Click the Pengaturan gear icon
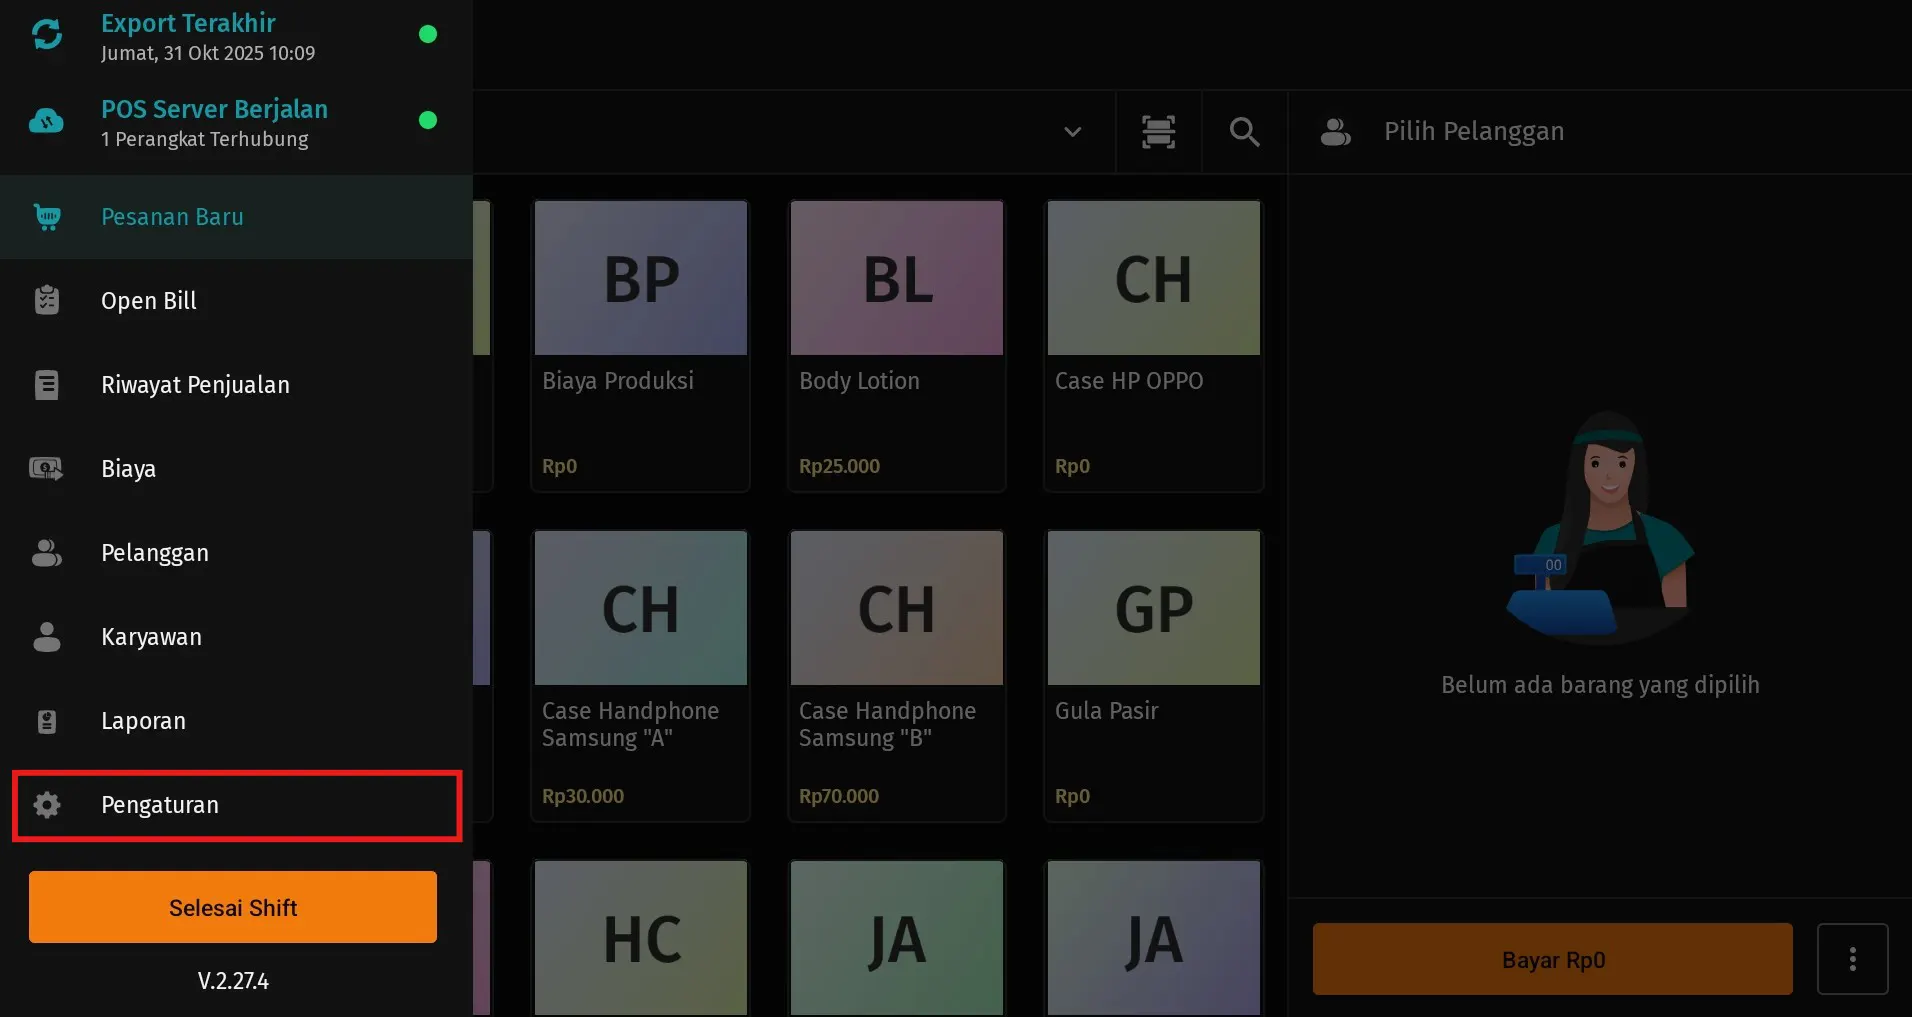The width and height of the screenshot is (1912, 1017). (x=47, y=805)
